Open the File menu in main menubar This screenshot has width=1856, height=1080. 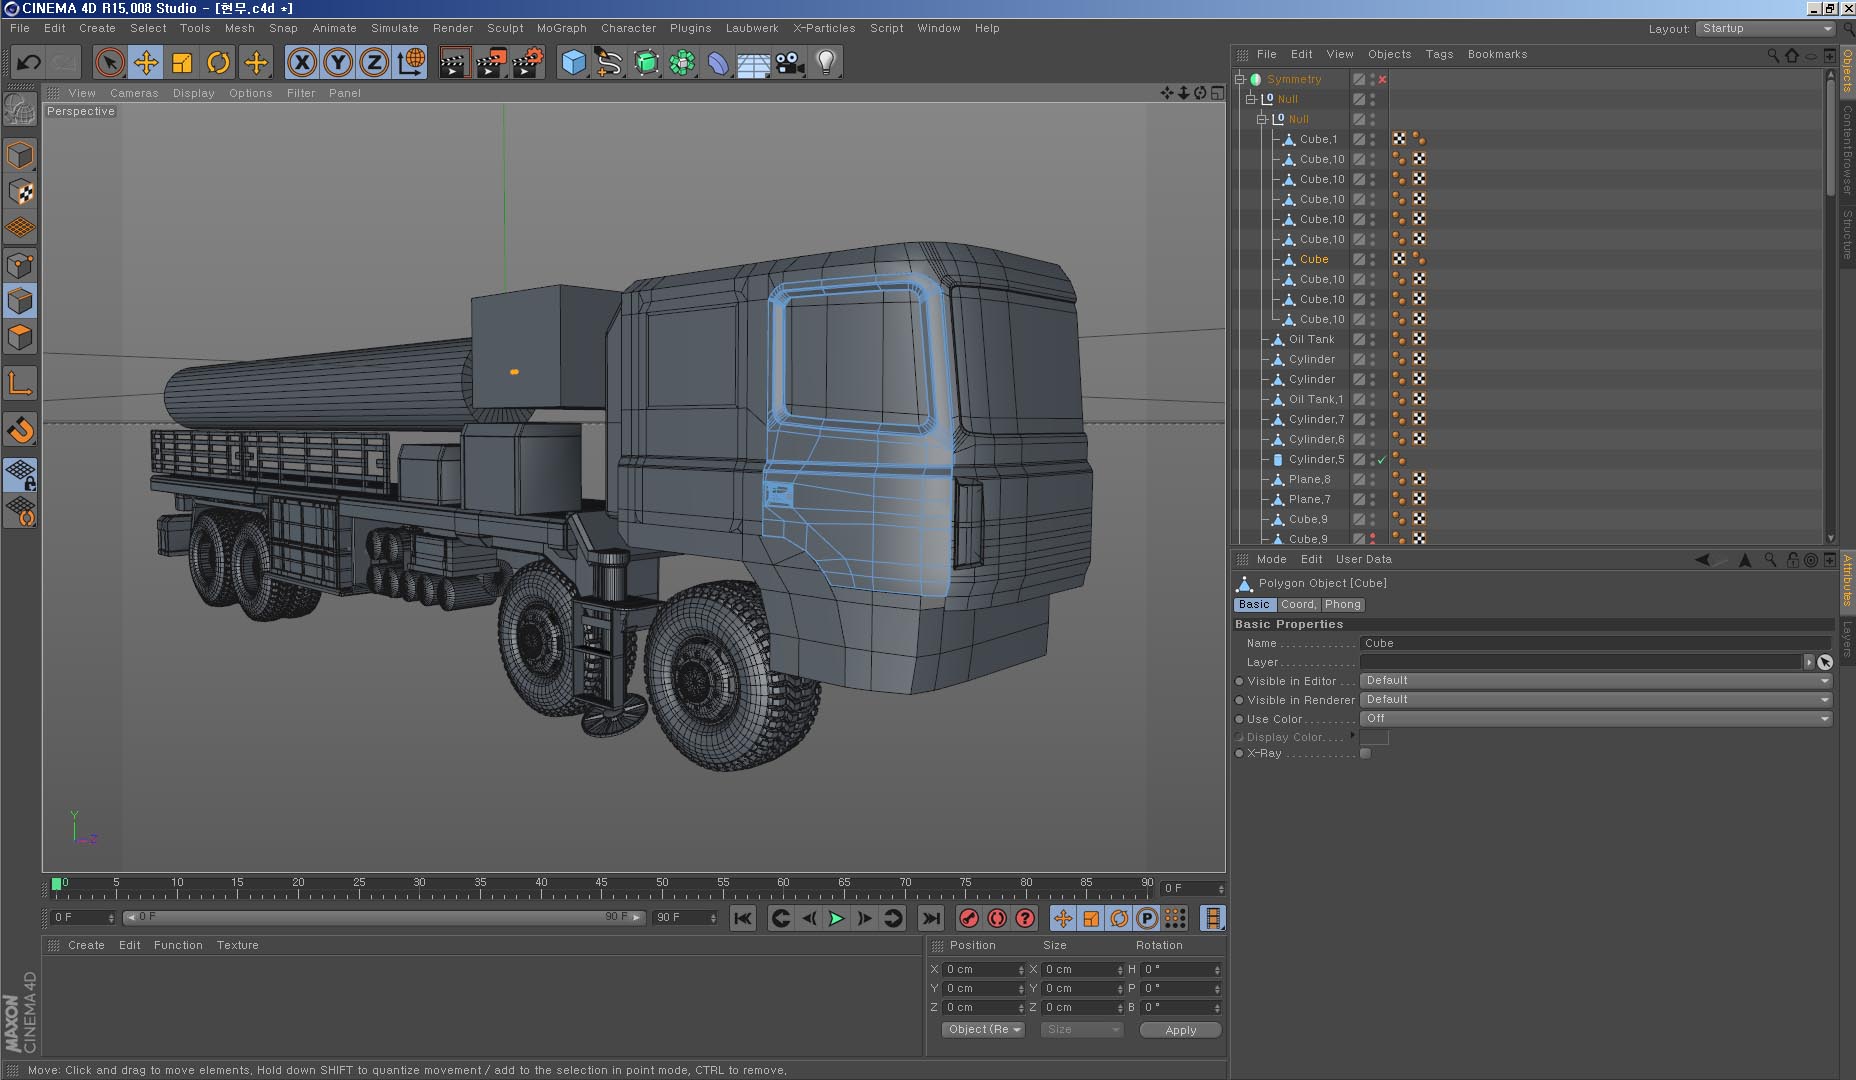[x=20, y=28]
